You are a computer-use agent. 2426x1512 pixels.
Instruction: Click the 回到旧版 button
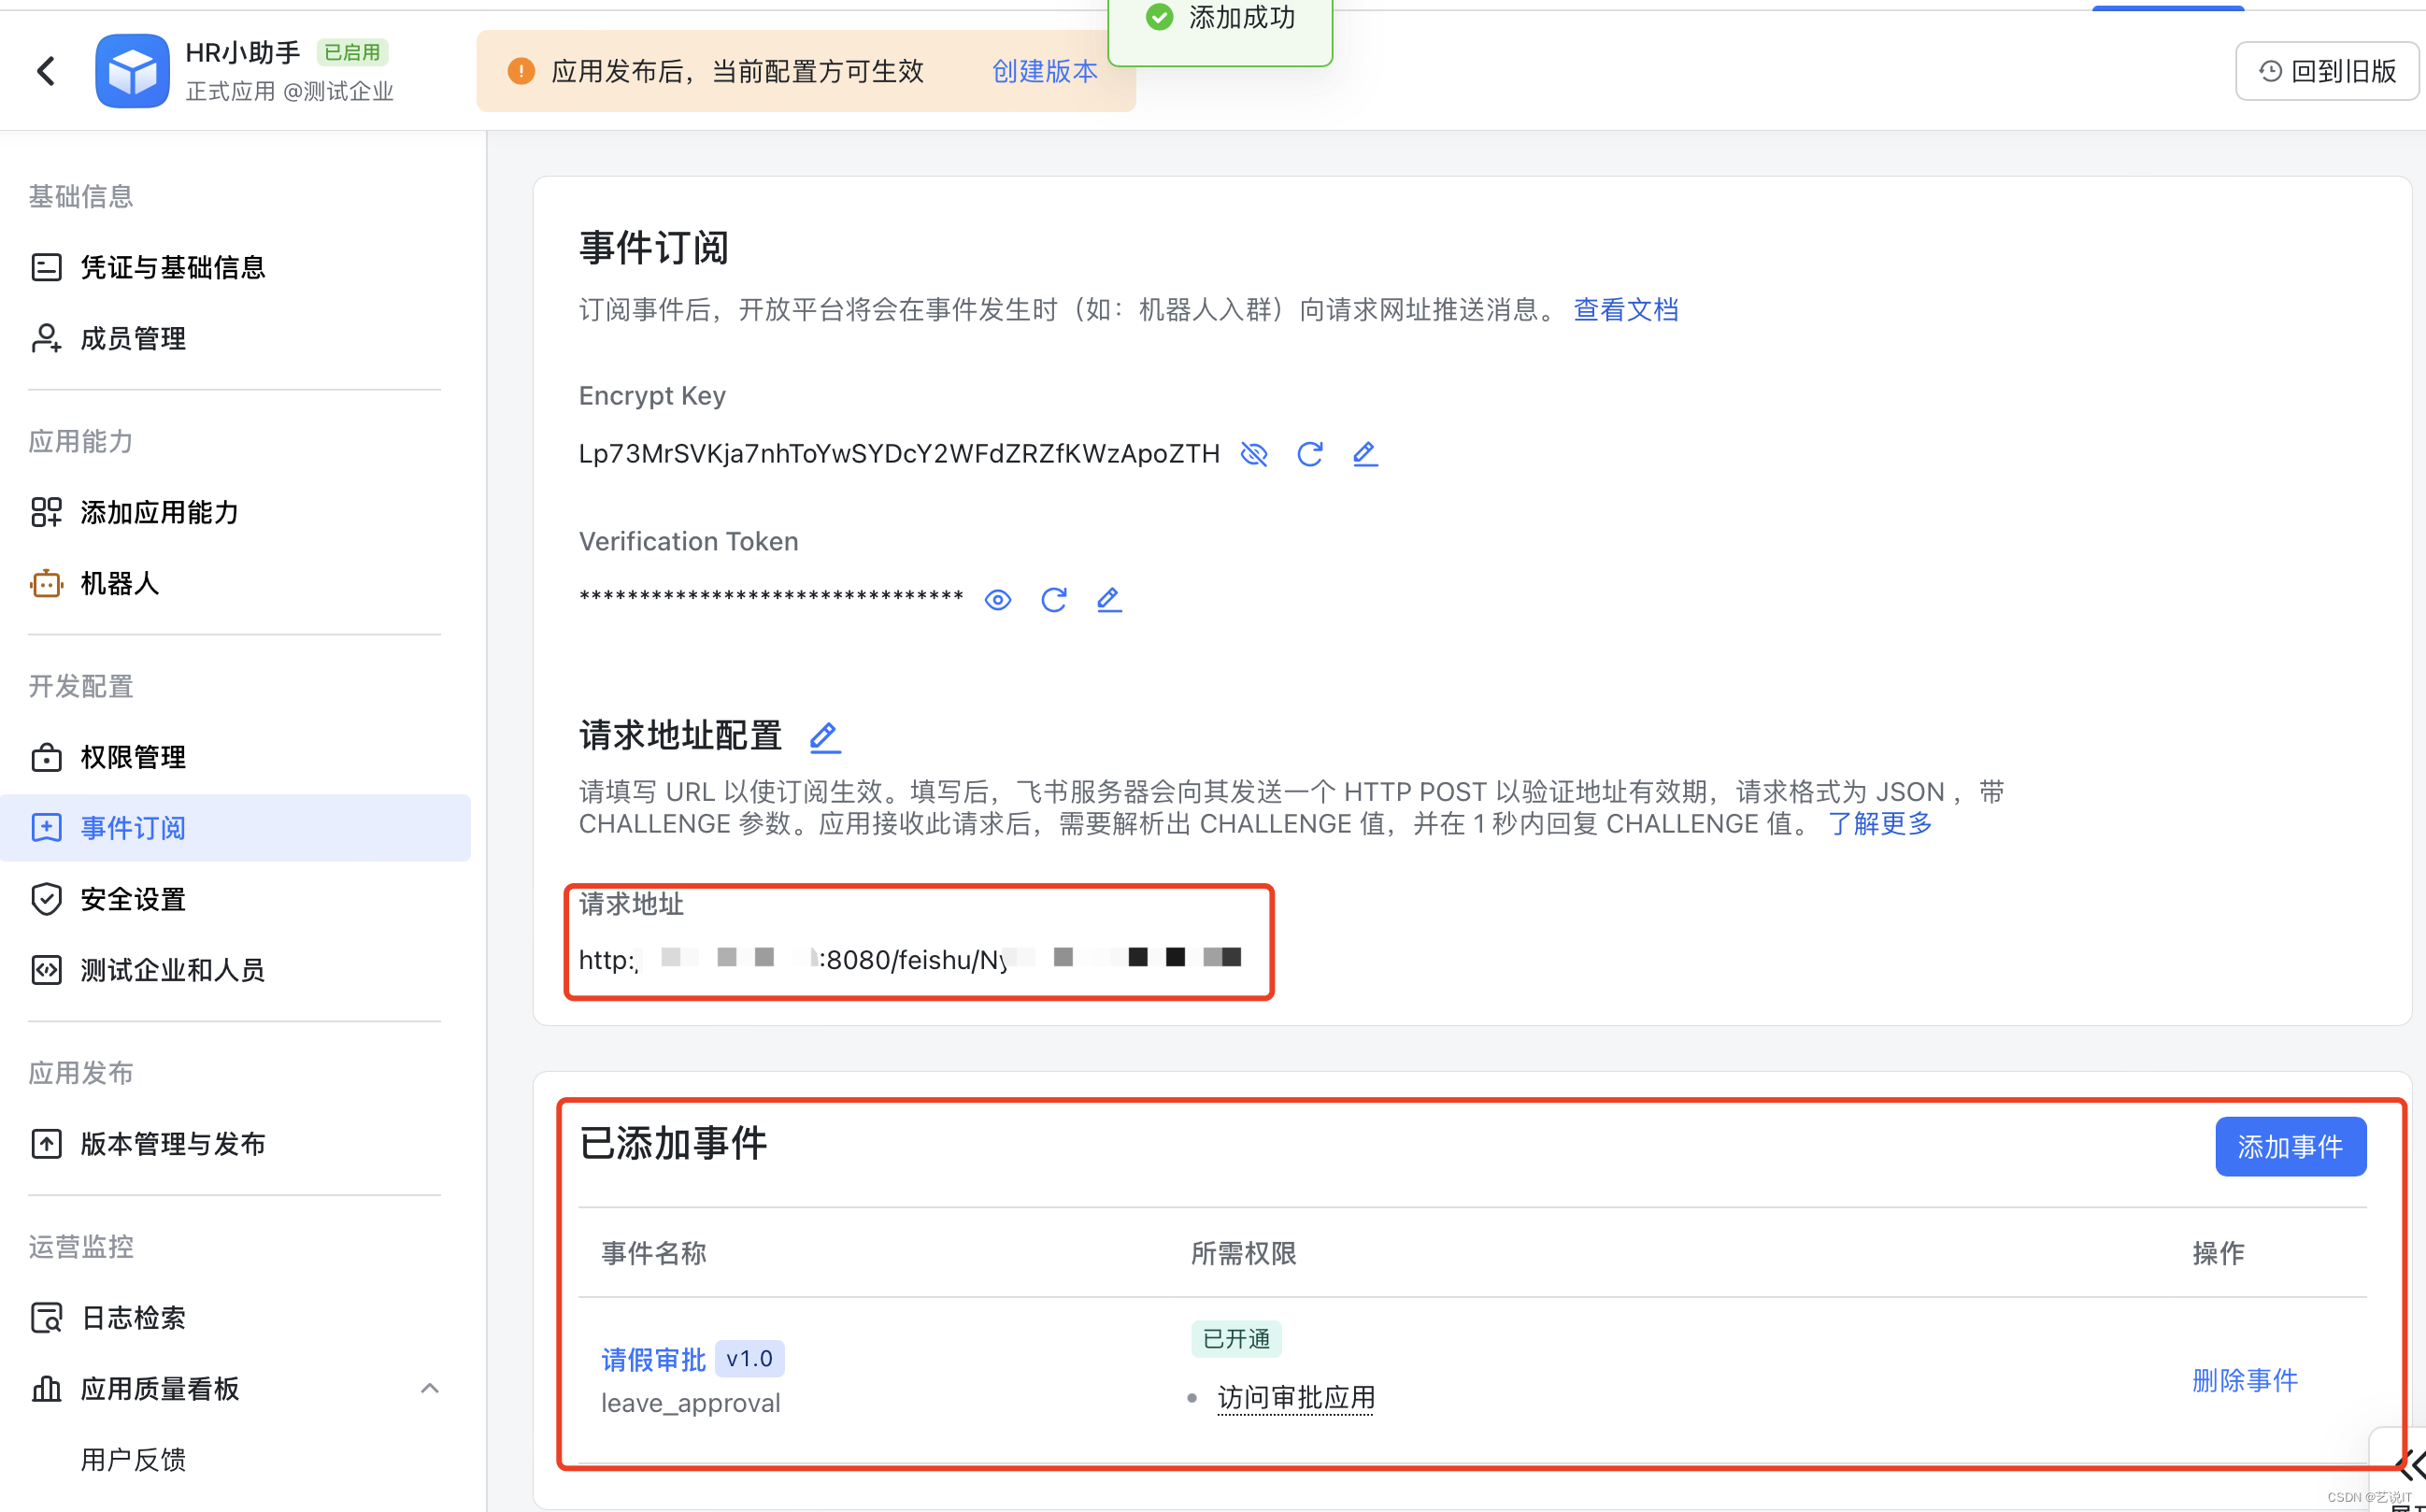coord(2327,71)
